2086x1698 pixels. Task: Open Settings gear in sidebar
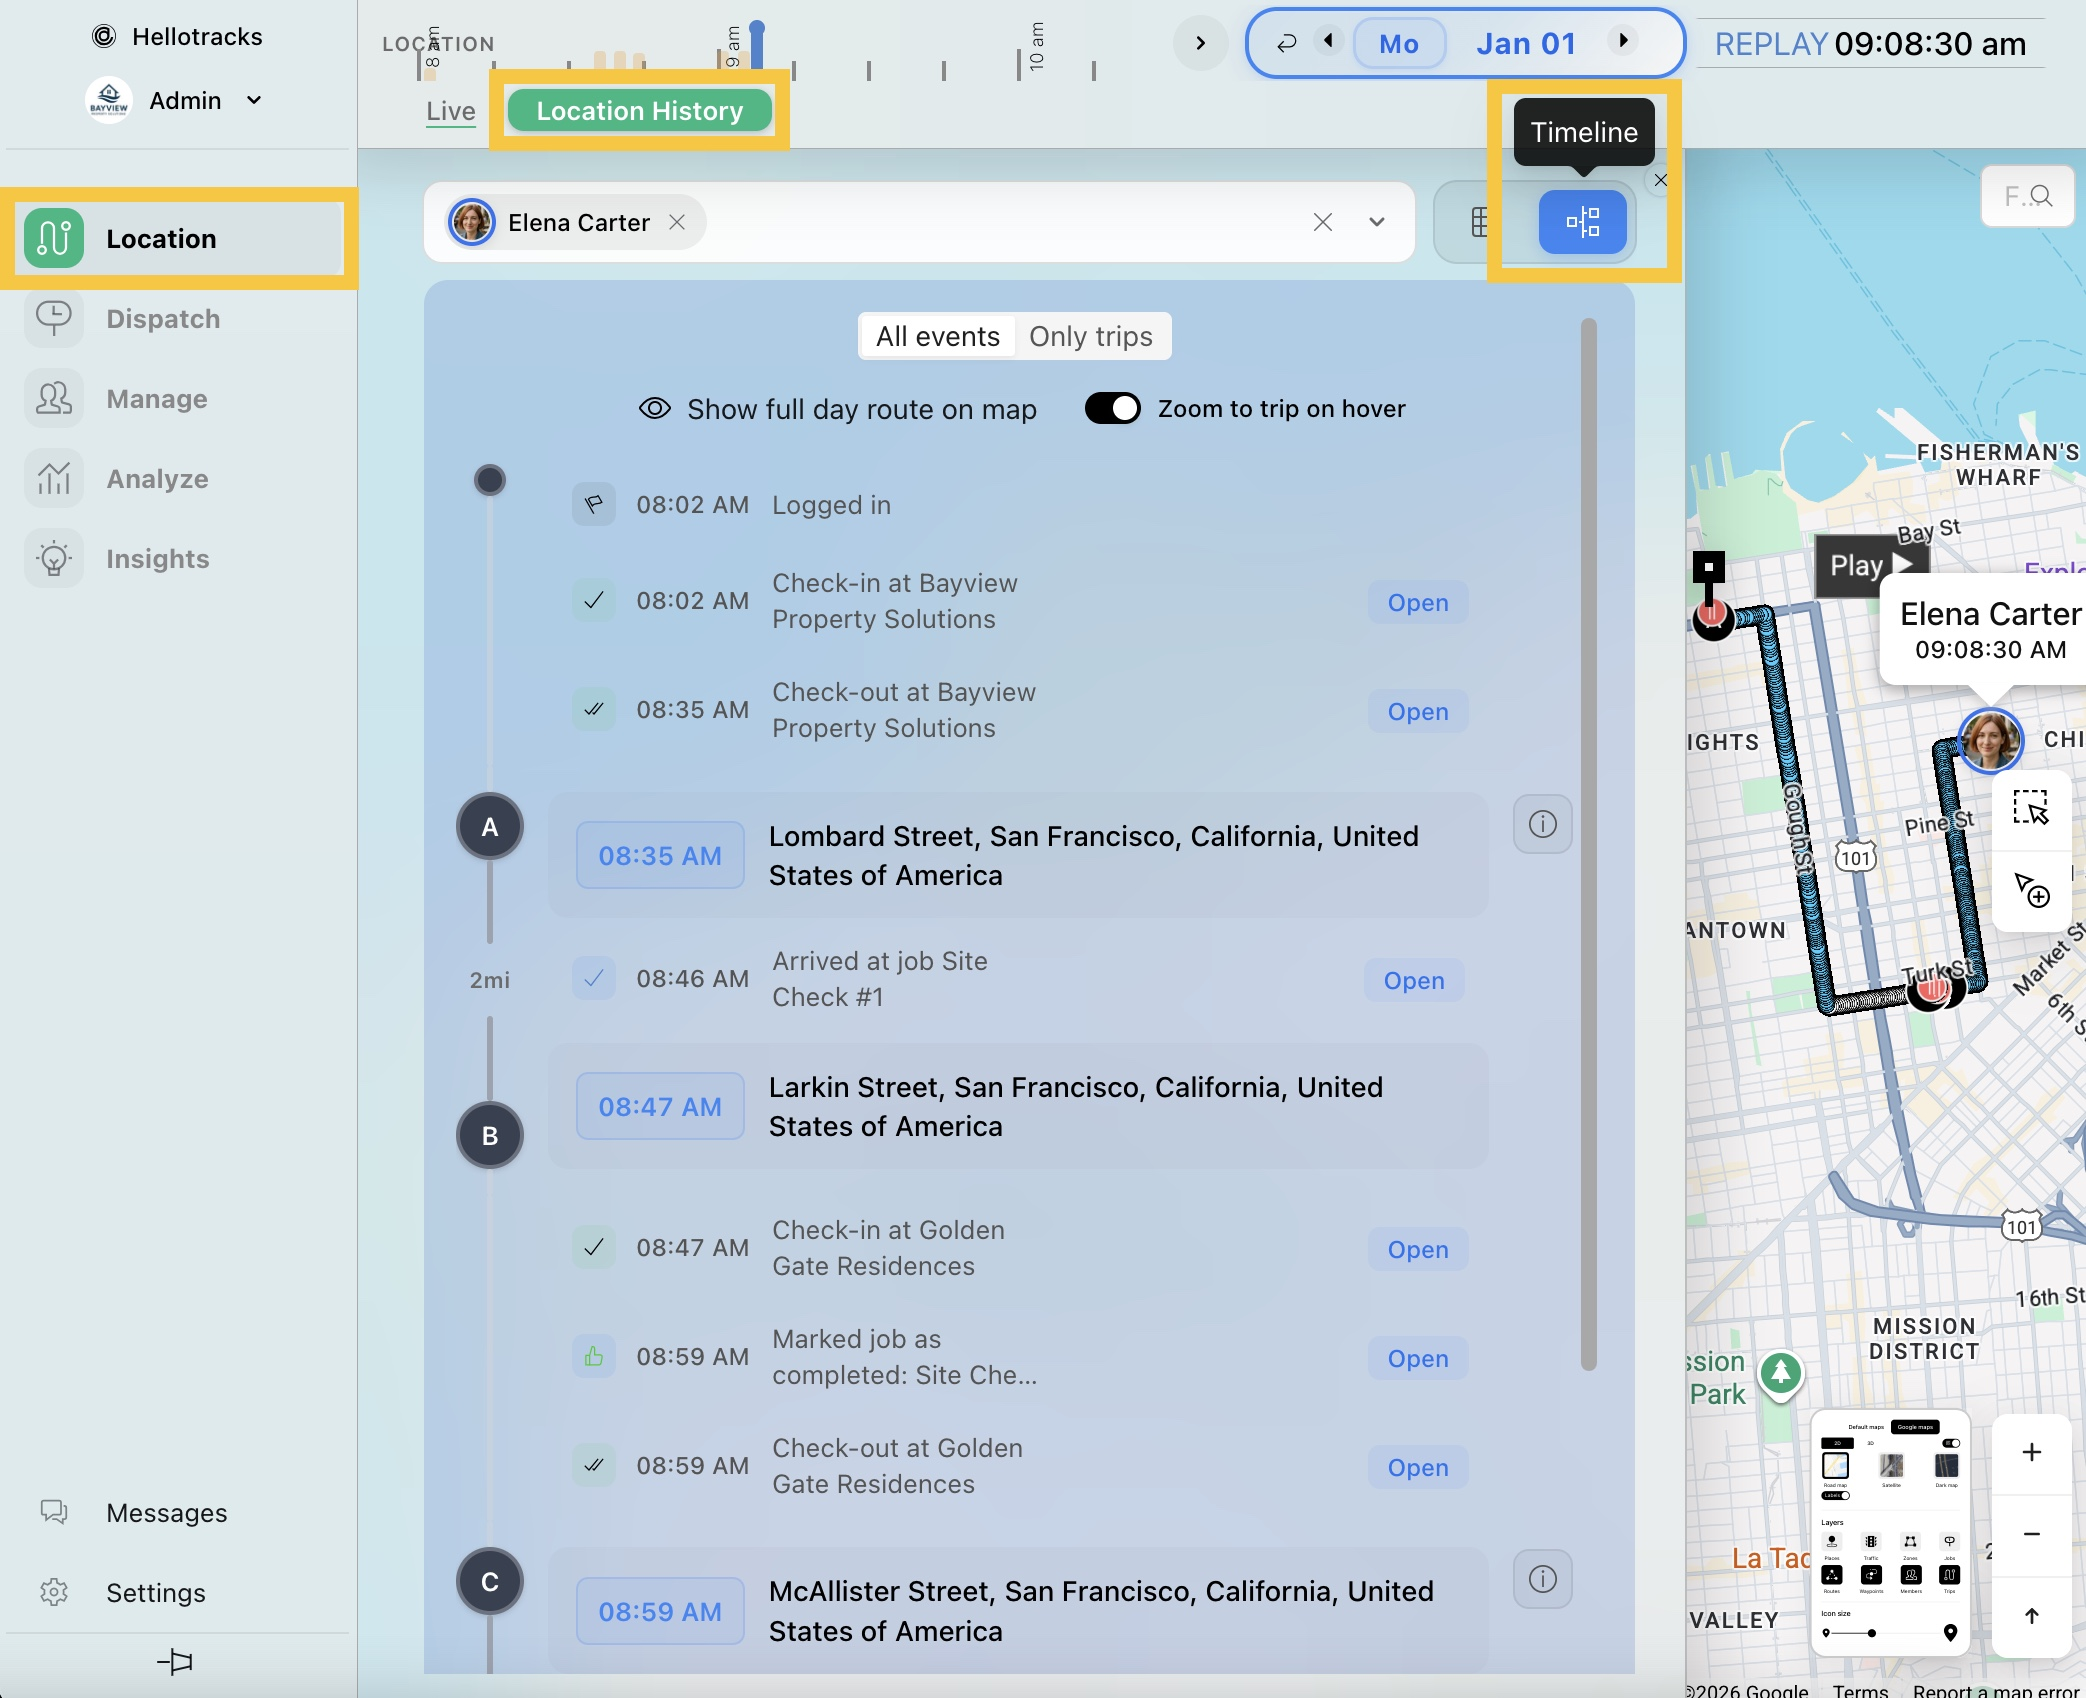coord(54,1592)
